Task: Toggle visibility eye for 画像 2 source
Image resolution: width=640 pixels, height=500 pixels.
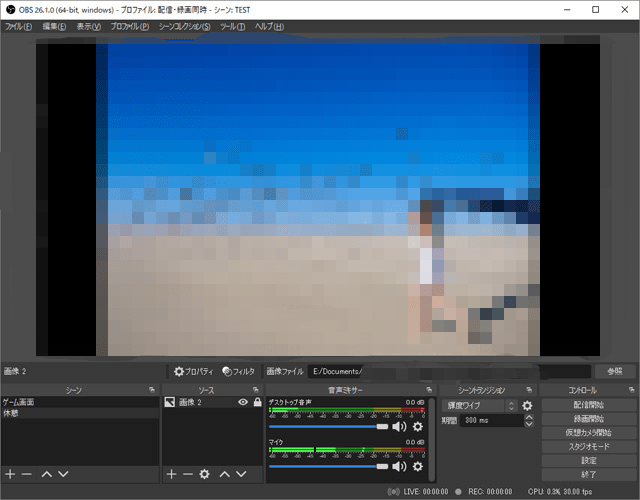Action: coord(242,402)
